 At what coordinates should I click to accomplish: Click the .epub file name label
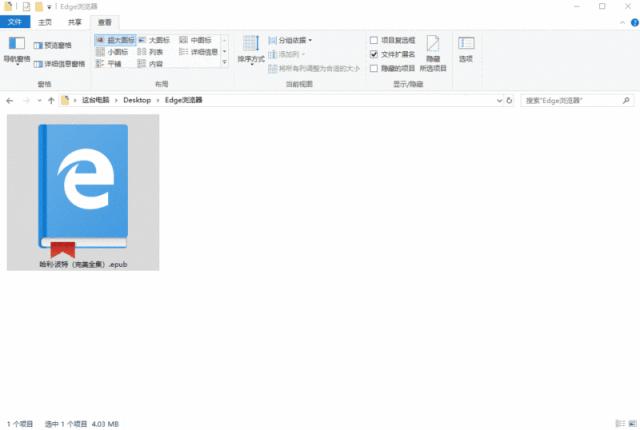click(x=83, y=264)
